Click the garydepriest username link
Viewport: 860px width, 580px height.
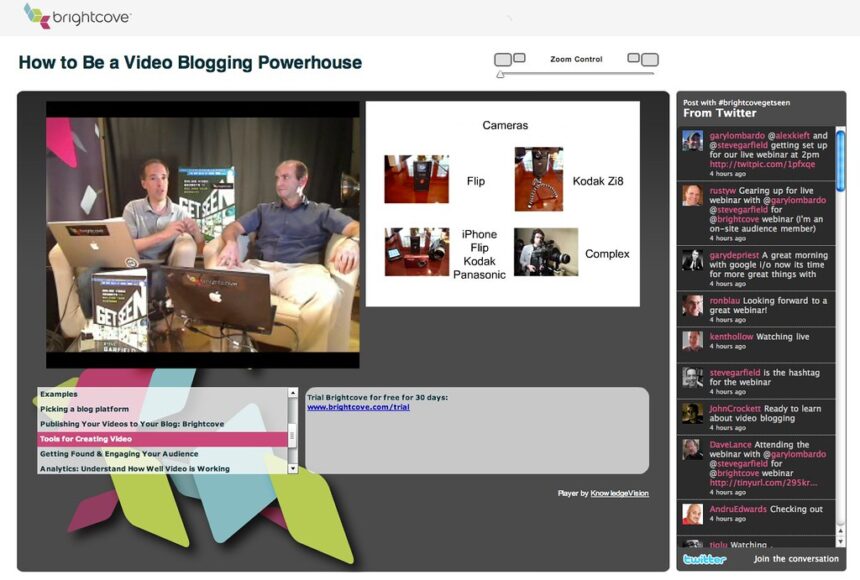pyautogui.click(x=734, y=255)
